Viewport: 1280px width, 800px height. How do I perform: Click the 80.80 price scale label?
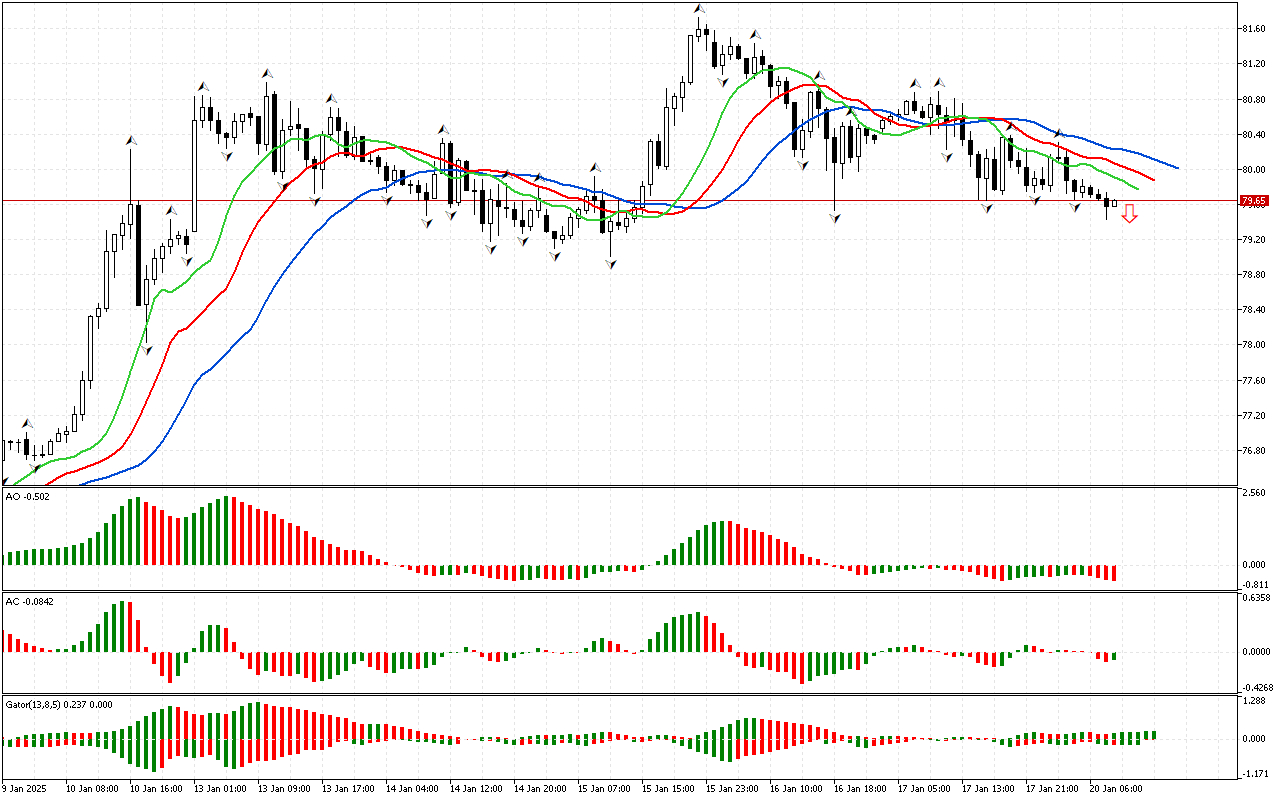1253,99
